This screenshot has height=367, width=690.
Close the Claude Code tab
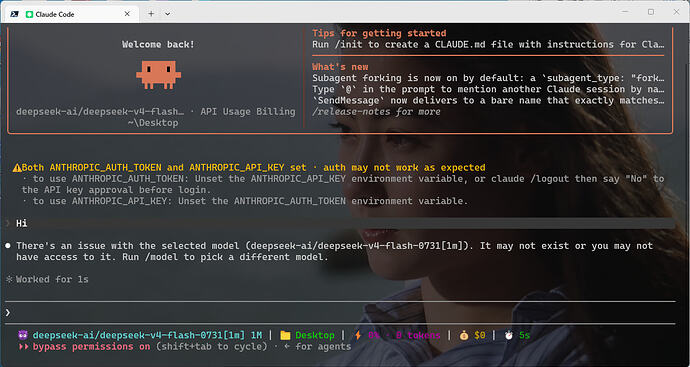click(x=127, y=14)
